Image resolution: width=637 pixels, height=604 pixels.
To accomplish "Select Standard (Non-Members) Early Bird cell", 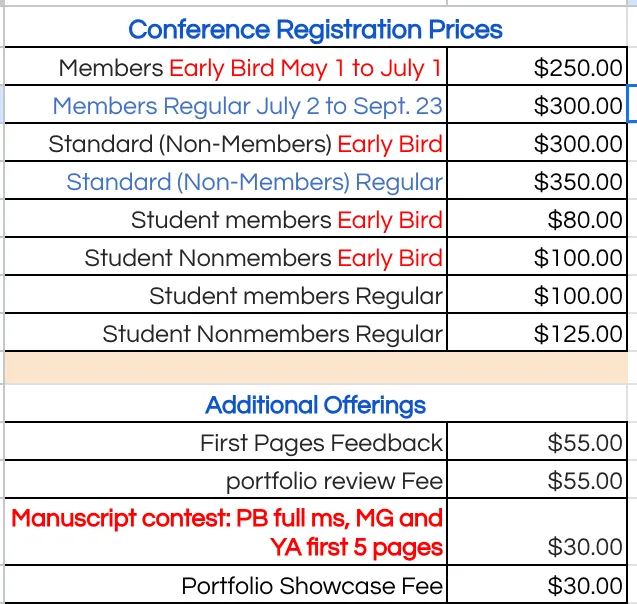I will click(x=245, y=144).
